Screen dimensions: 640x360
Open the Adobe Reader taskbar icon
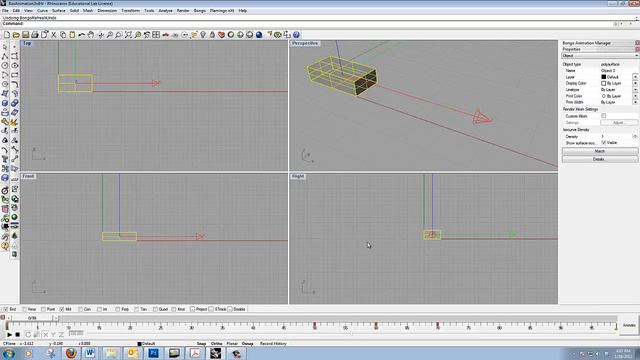point(195,353)
